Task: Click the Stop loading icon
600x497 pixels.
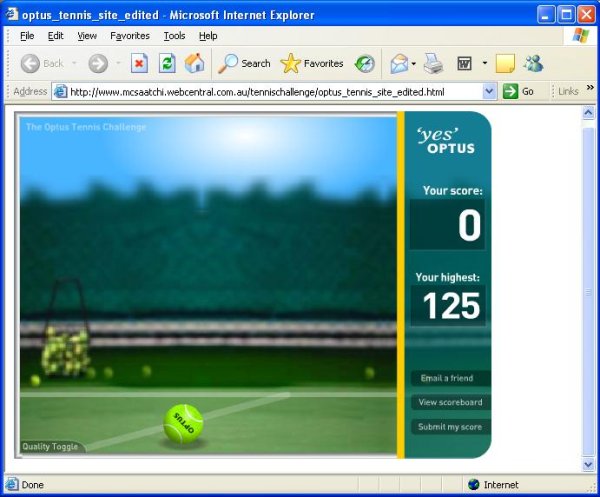Action: coord(139,63)
